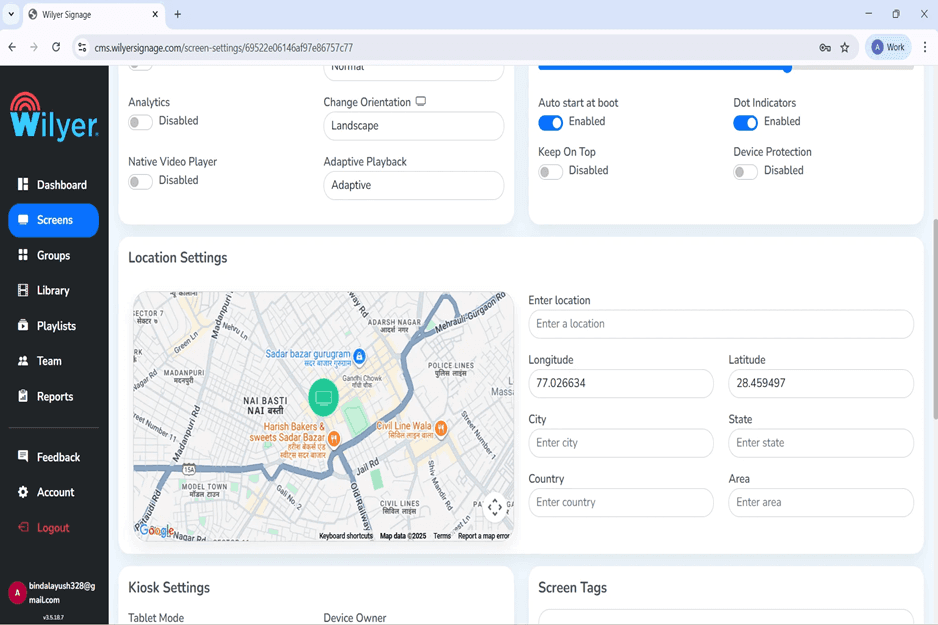Open the browser tab search dropdown
This screenshot has width=938, height=625.
[x=11, y=14]
